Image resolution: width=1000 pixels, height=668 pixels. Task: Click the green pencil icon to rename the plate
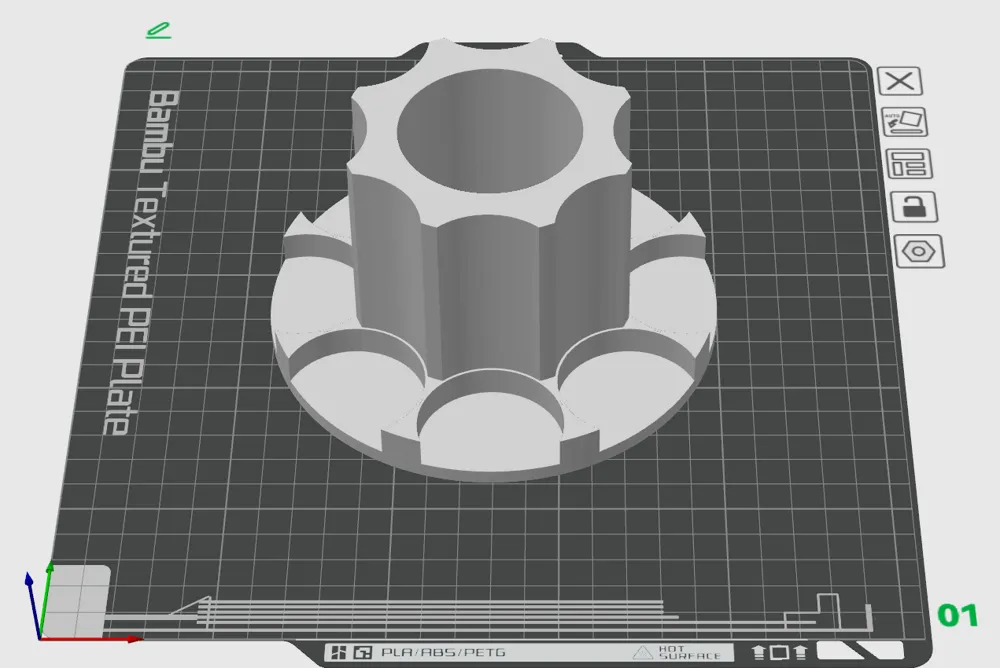158,29
